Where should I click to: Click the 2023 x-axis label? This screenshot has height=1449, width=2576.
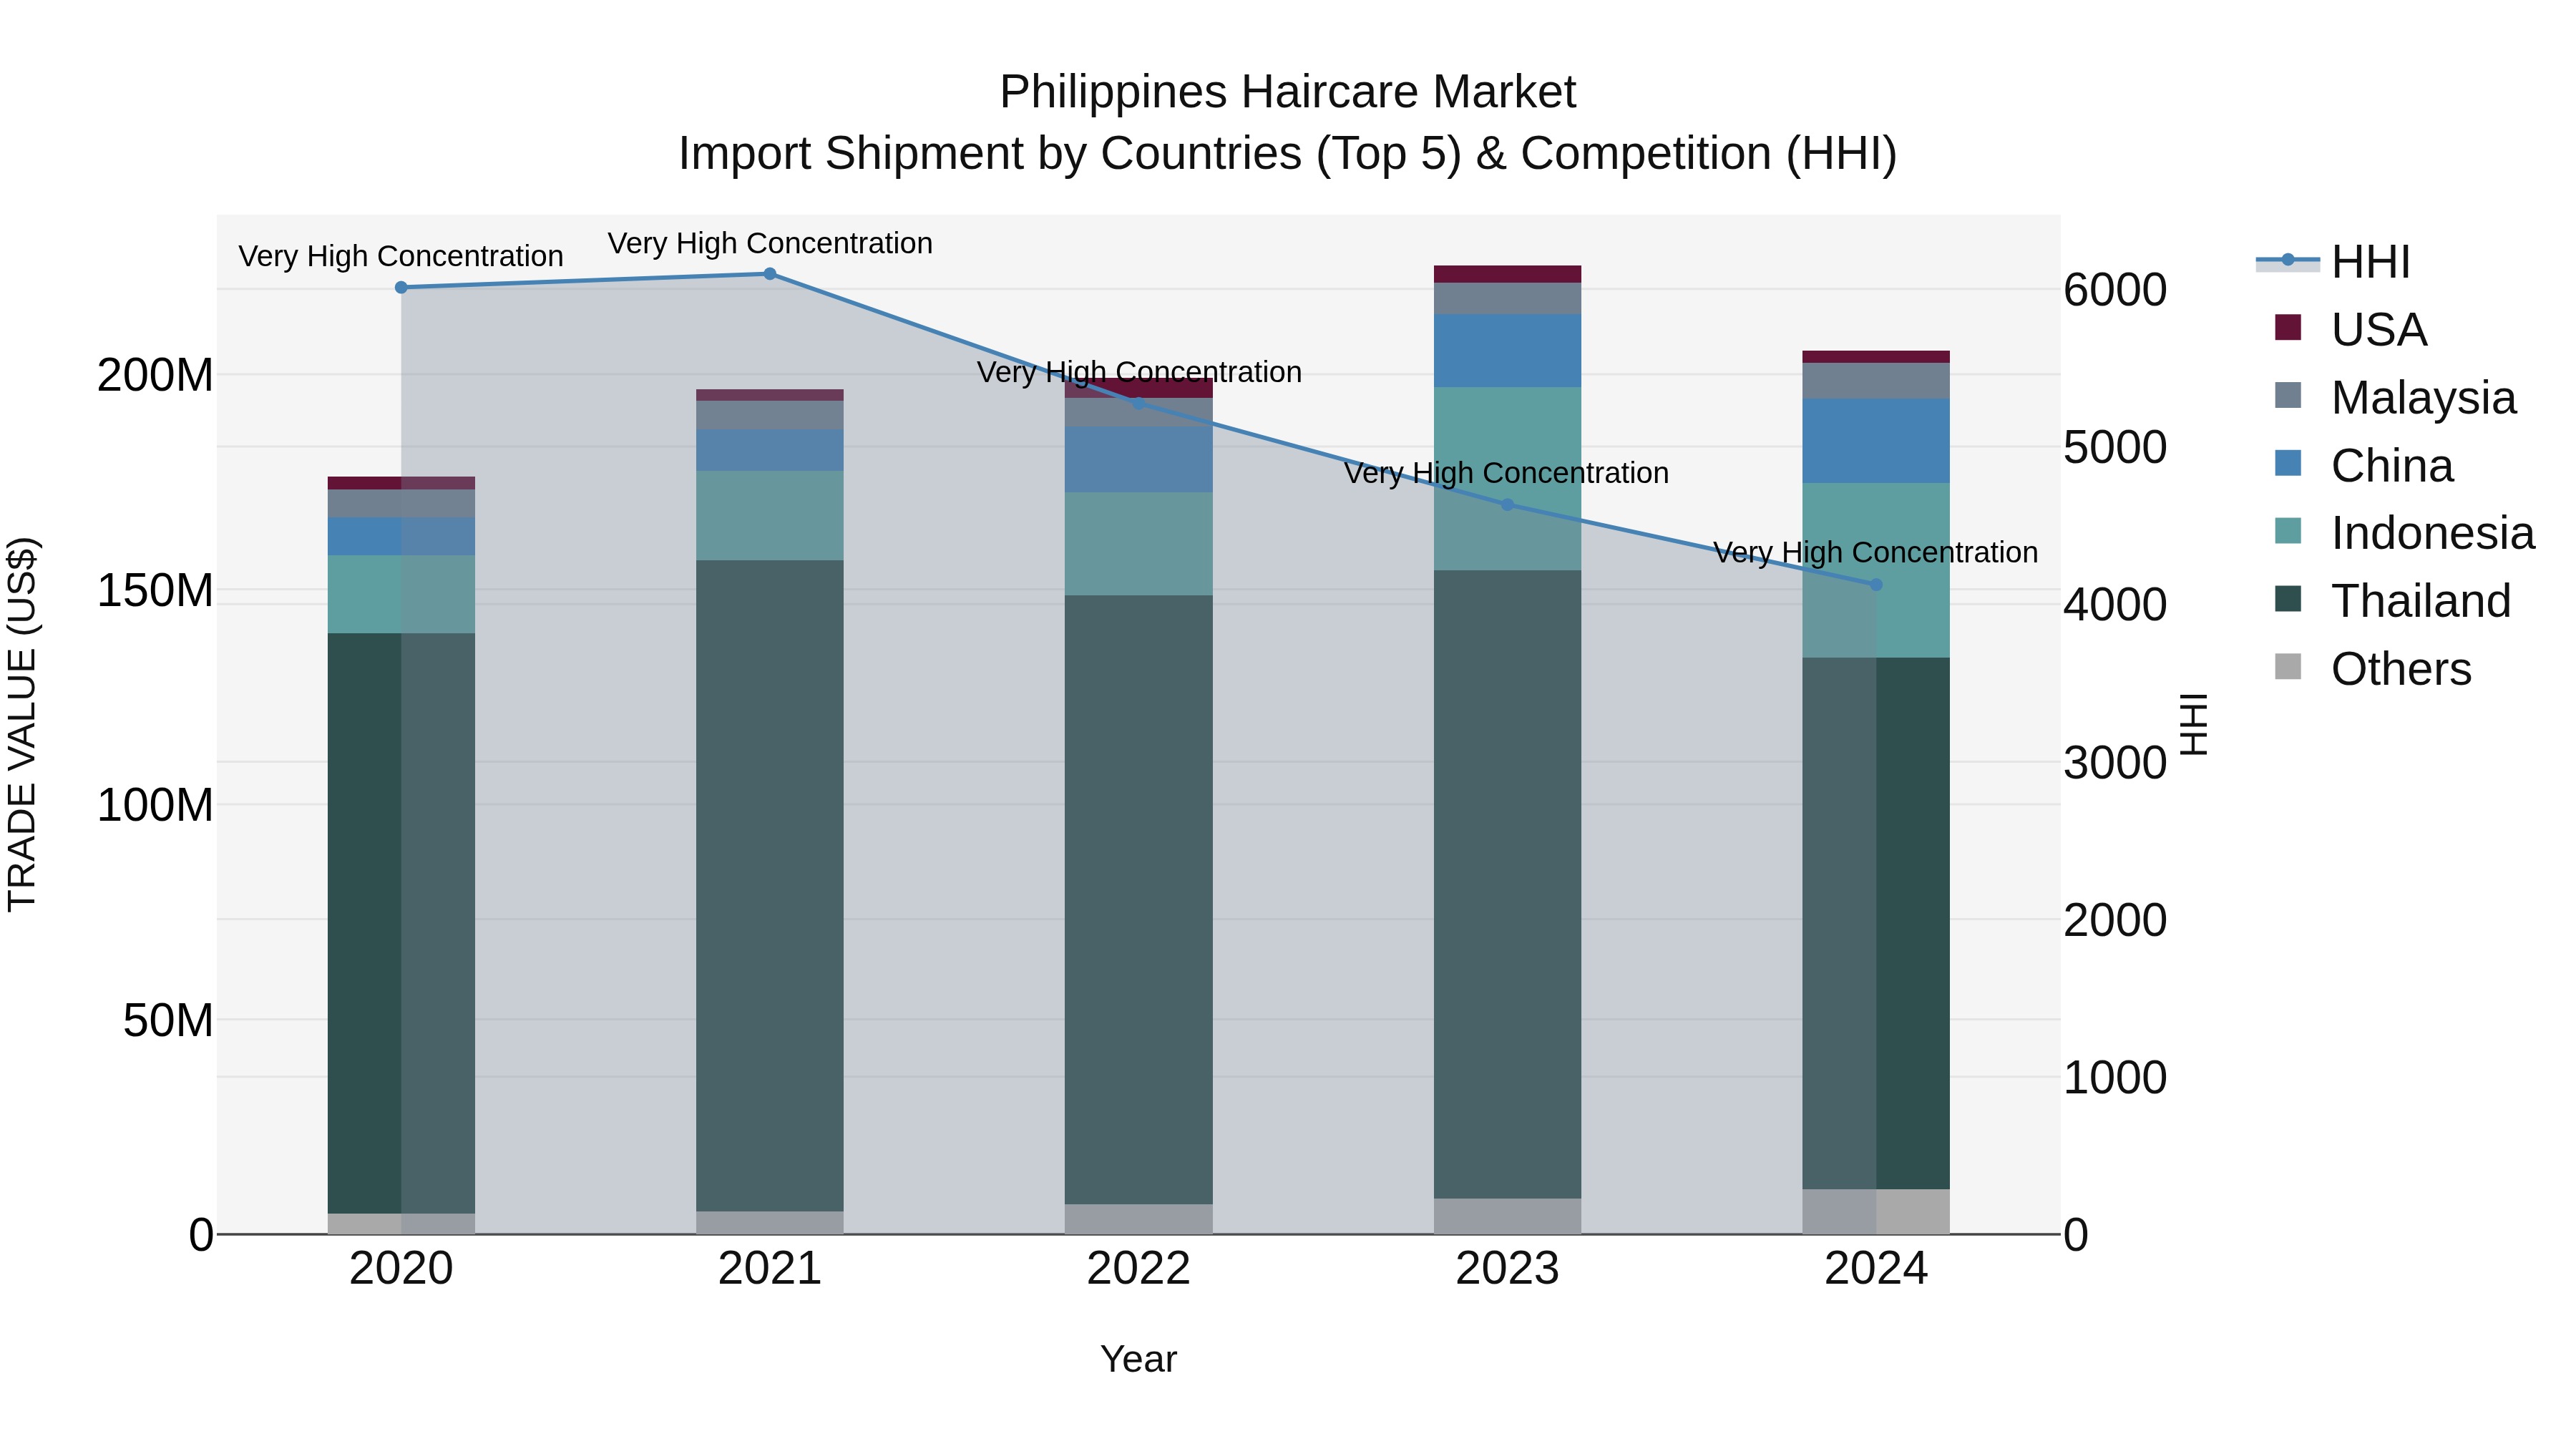[1508, 1269]
